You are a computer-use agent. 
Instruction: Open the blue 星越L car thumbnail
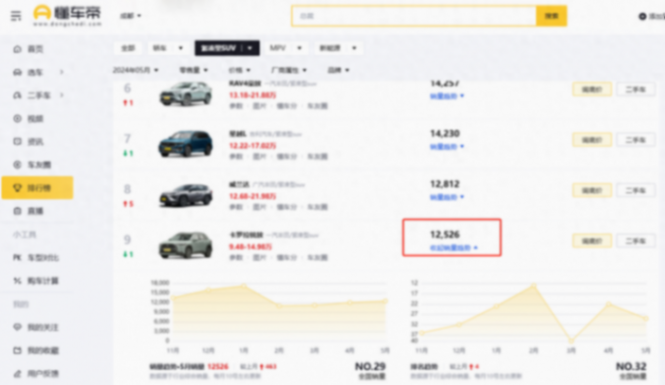point(186,144)
